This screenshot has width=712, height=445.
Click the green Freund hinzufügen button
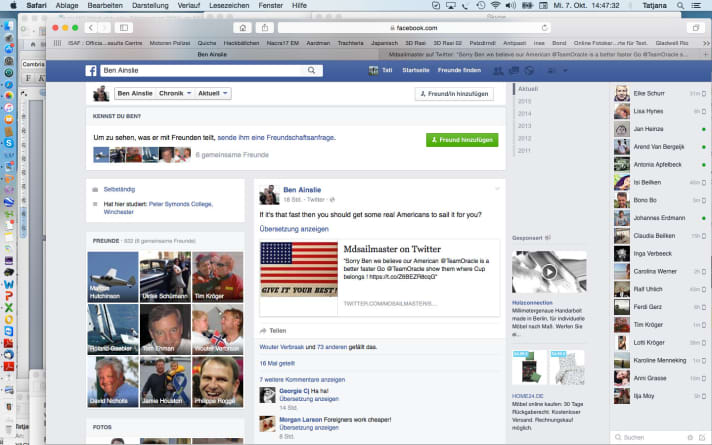pyautogui.click(x=462, y=140)
